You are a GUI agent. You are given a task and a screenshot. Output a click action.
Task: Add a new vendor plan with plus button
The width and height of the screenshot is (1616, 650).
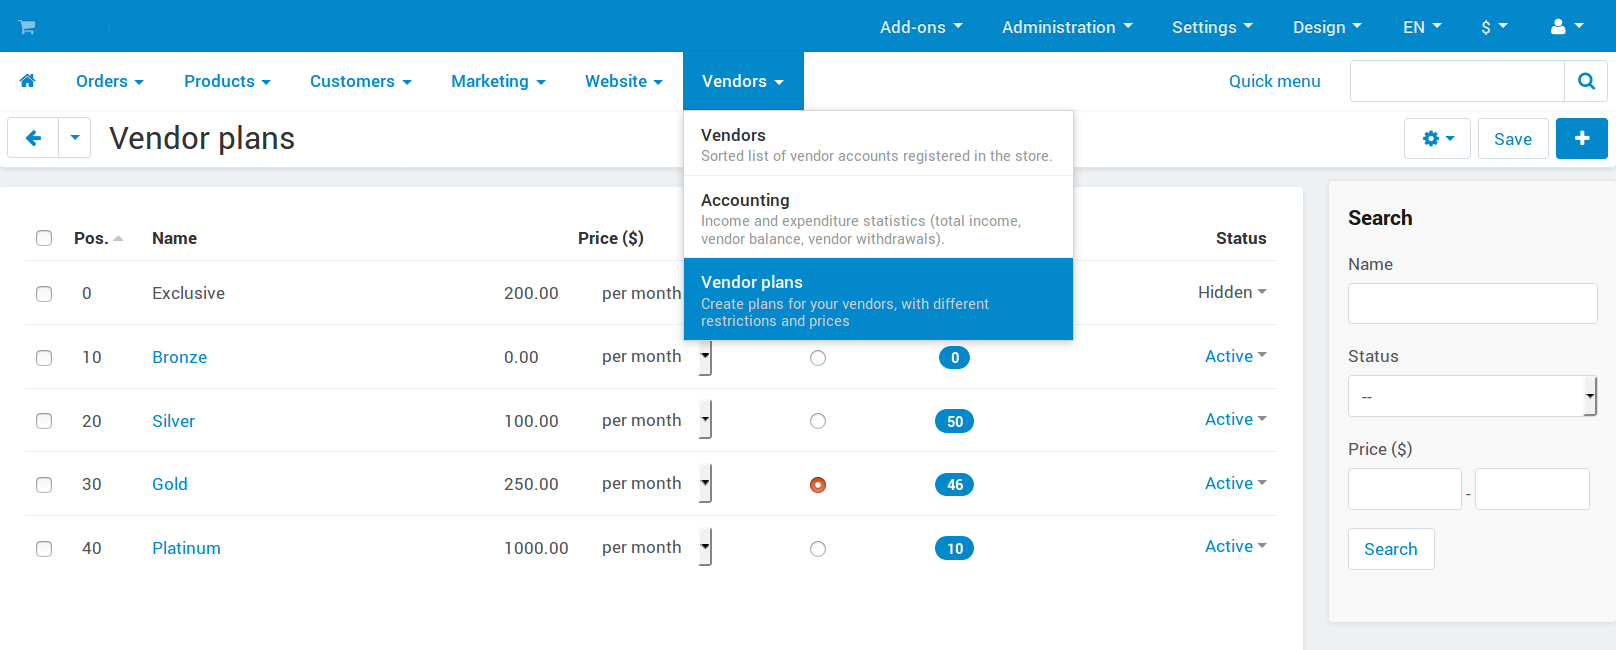[1582, 139]
